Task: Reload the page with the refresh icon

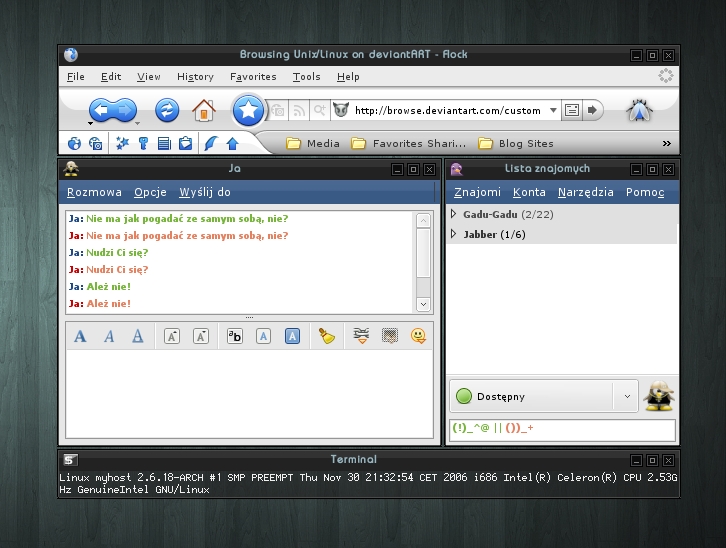Action: tap(167, 110)
